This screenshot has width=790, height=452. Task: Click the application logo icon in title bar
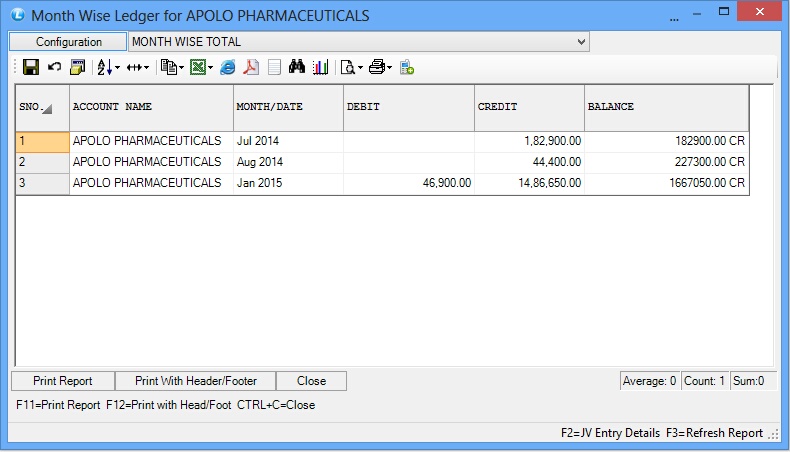pos(18,15)
